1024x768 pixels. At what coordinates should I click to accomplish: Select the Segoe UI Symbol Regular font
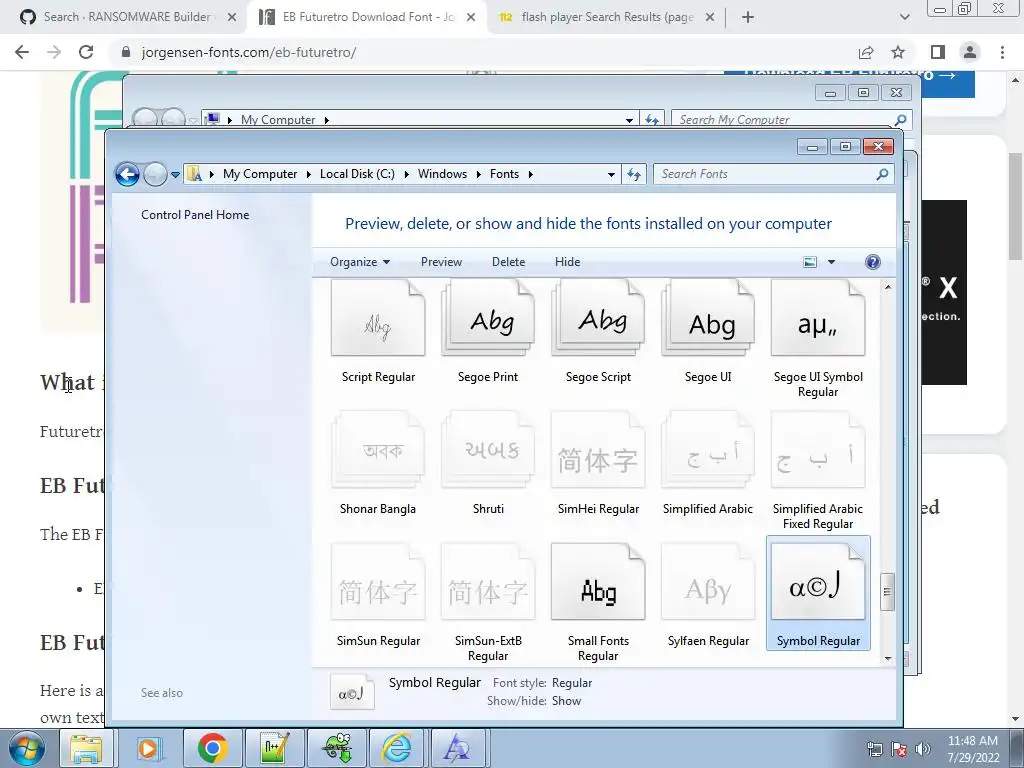[818, 318]
